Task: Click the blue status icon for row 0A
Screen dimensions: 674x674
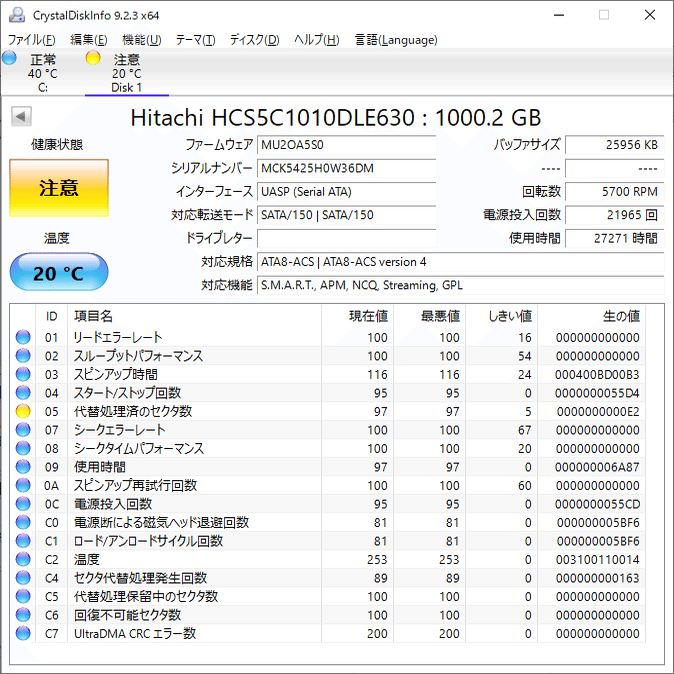Action: pyautogui.click(x=23, y=485)
